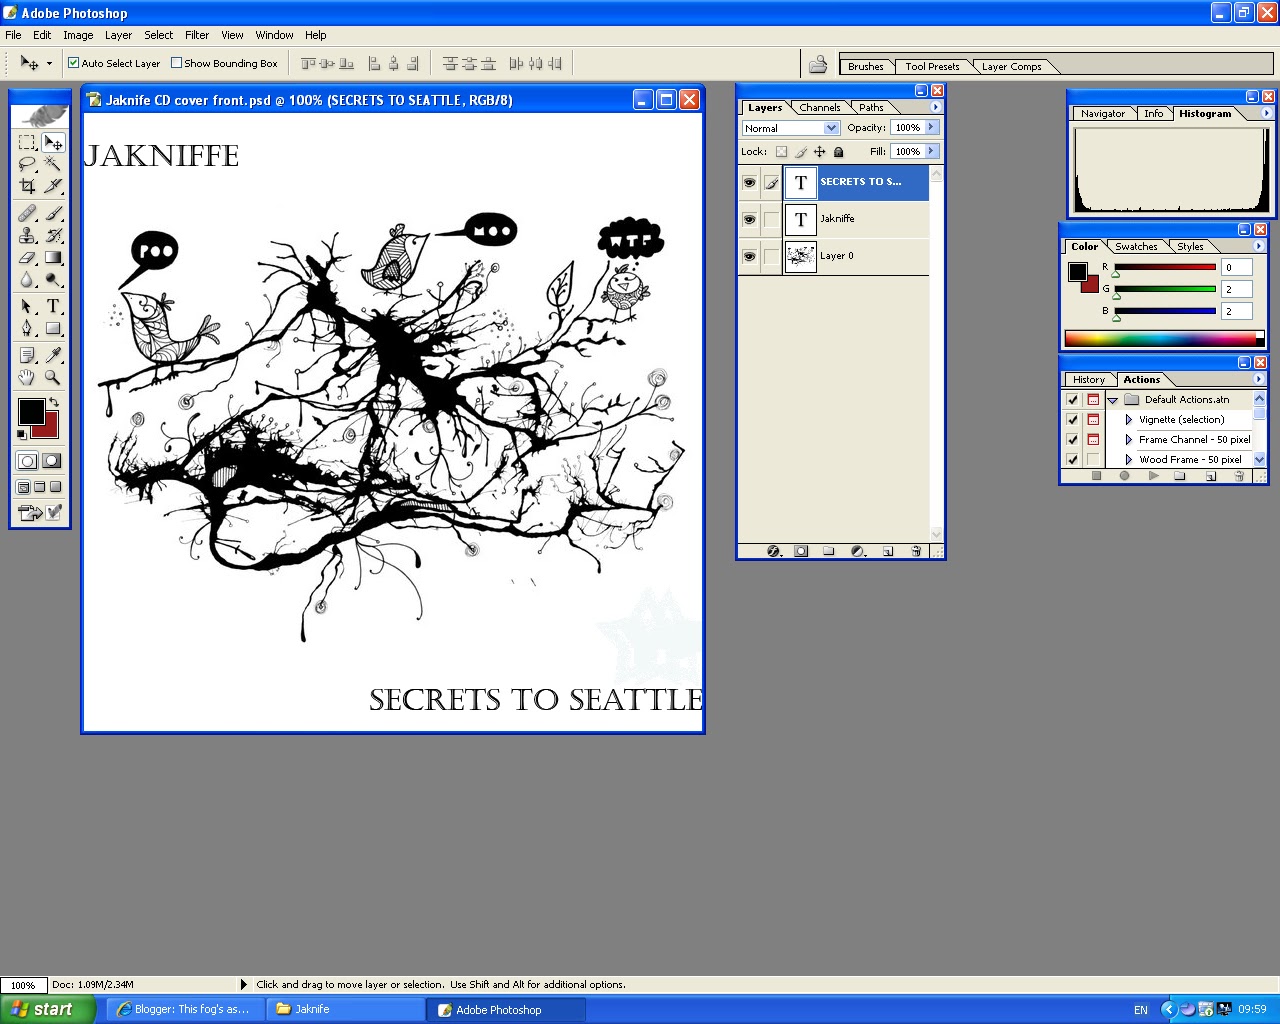
Task: Click the Windows start button
Action: (47, 1009)
